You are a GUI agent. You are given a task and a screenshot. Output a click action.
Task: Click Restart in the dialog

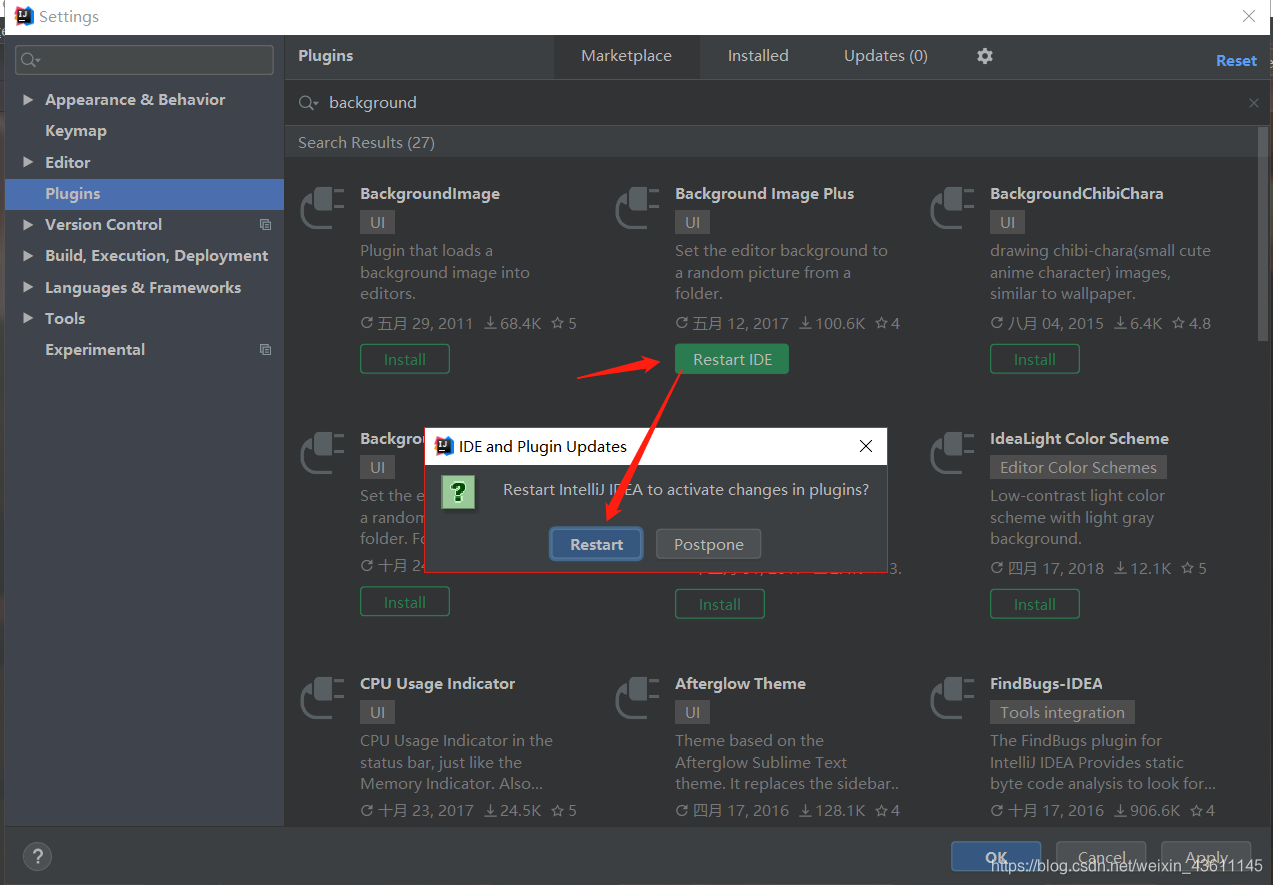tap(596, 544)
